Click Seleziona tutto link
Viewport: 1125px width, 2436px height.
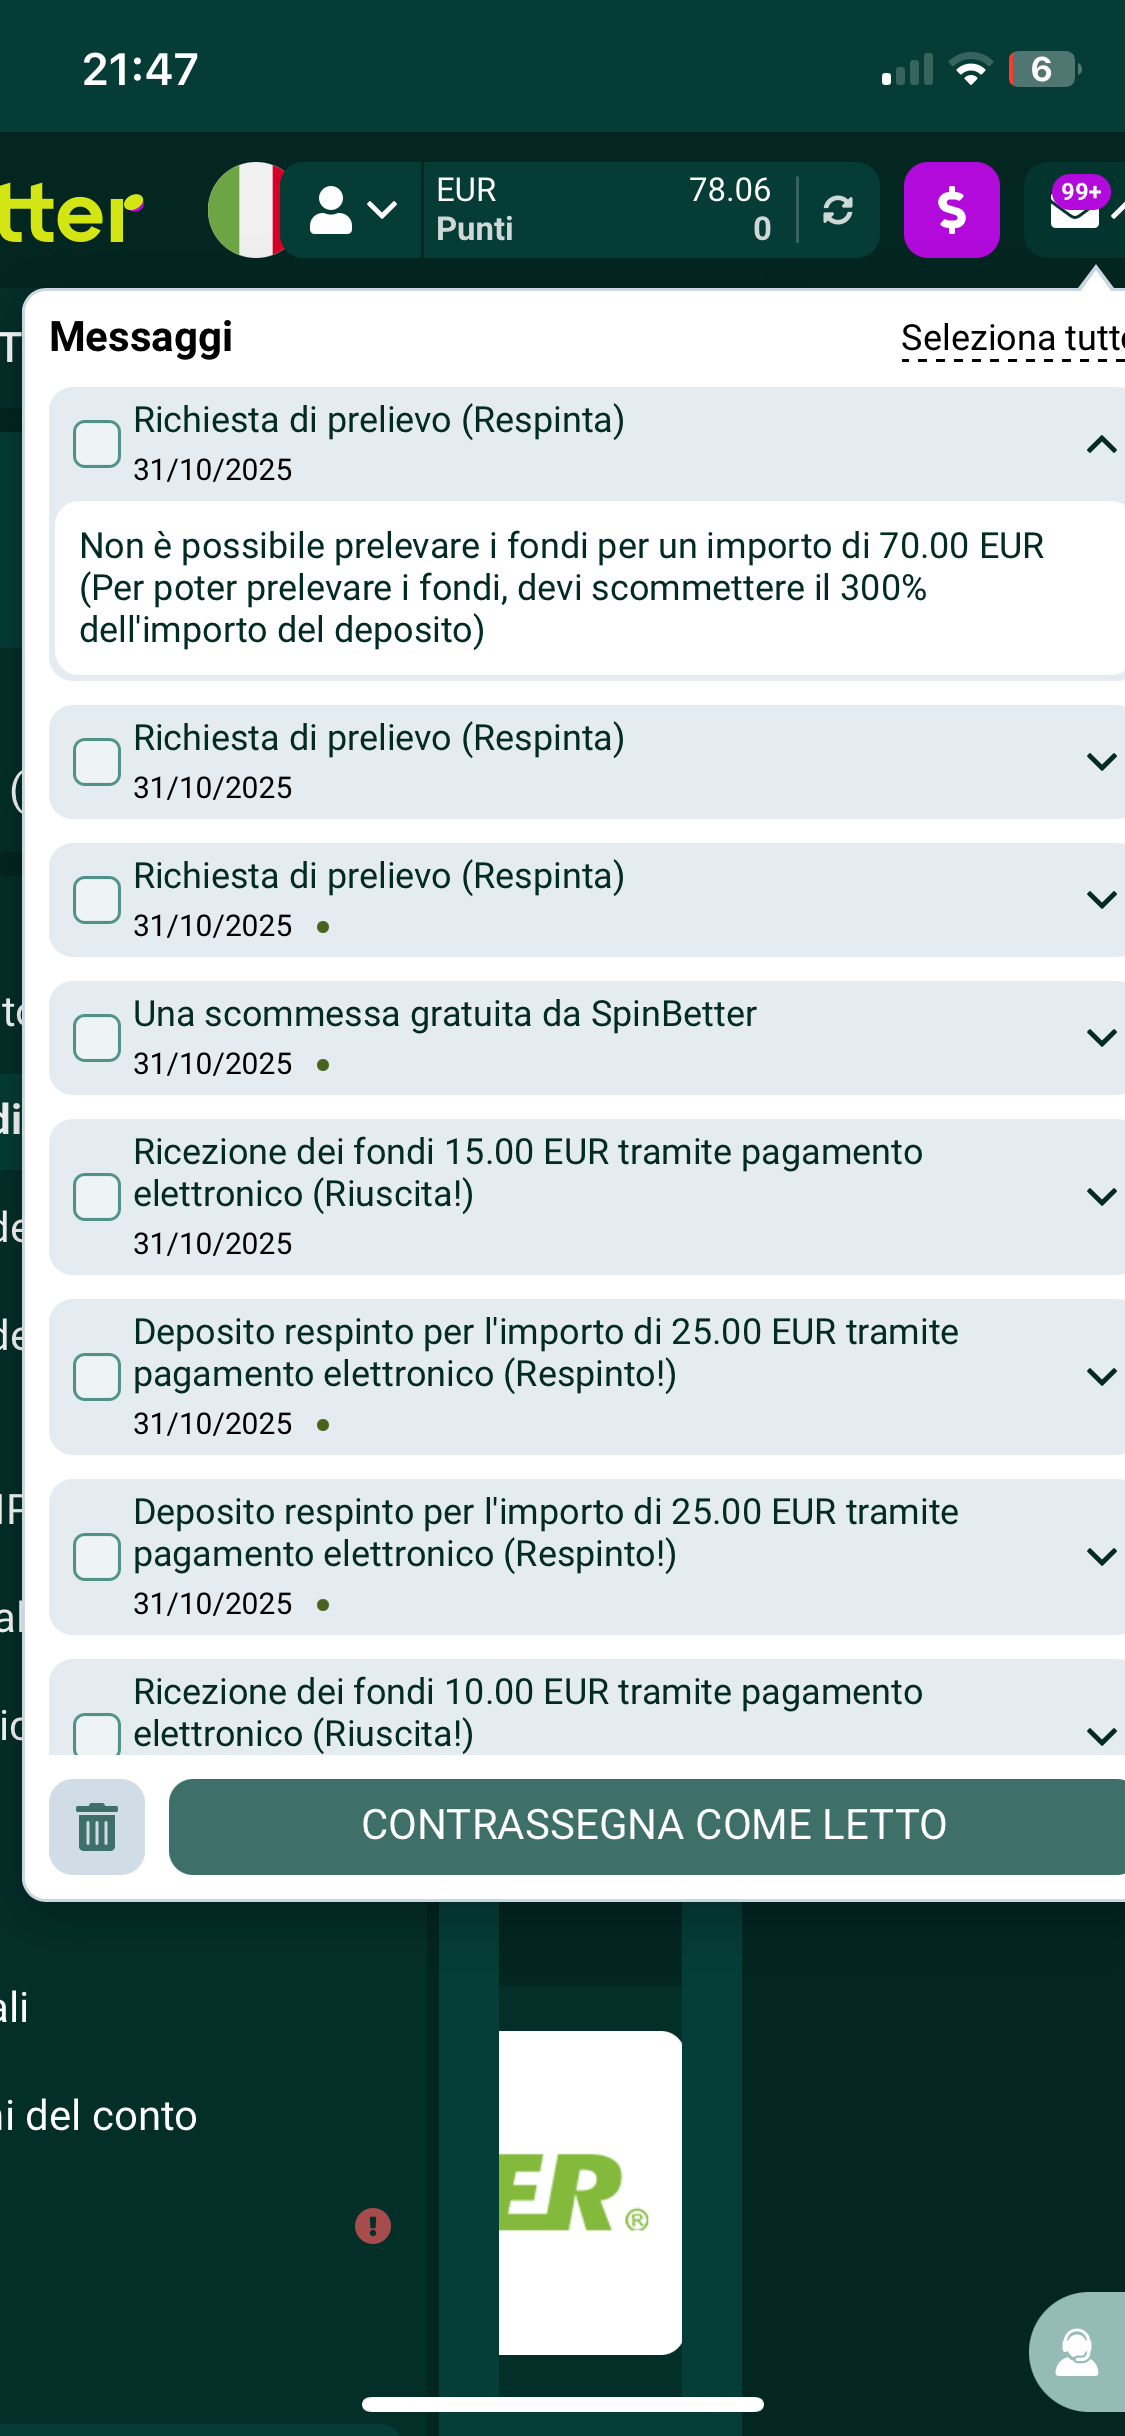click(1012, 338)
